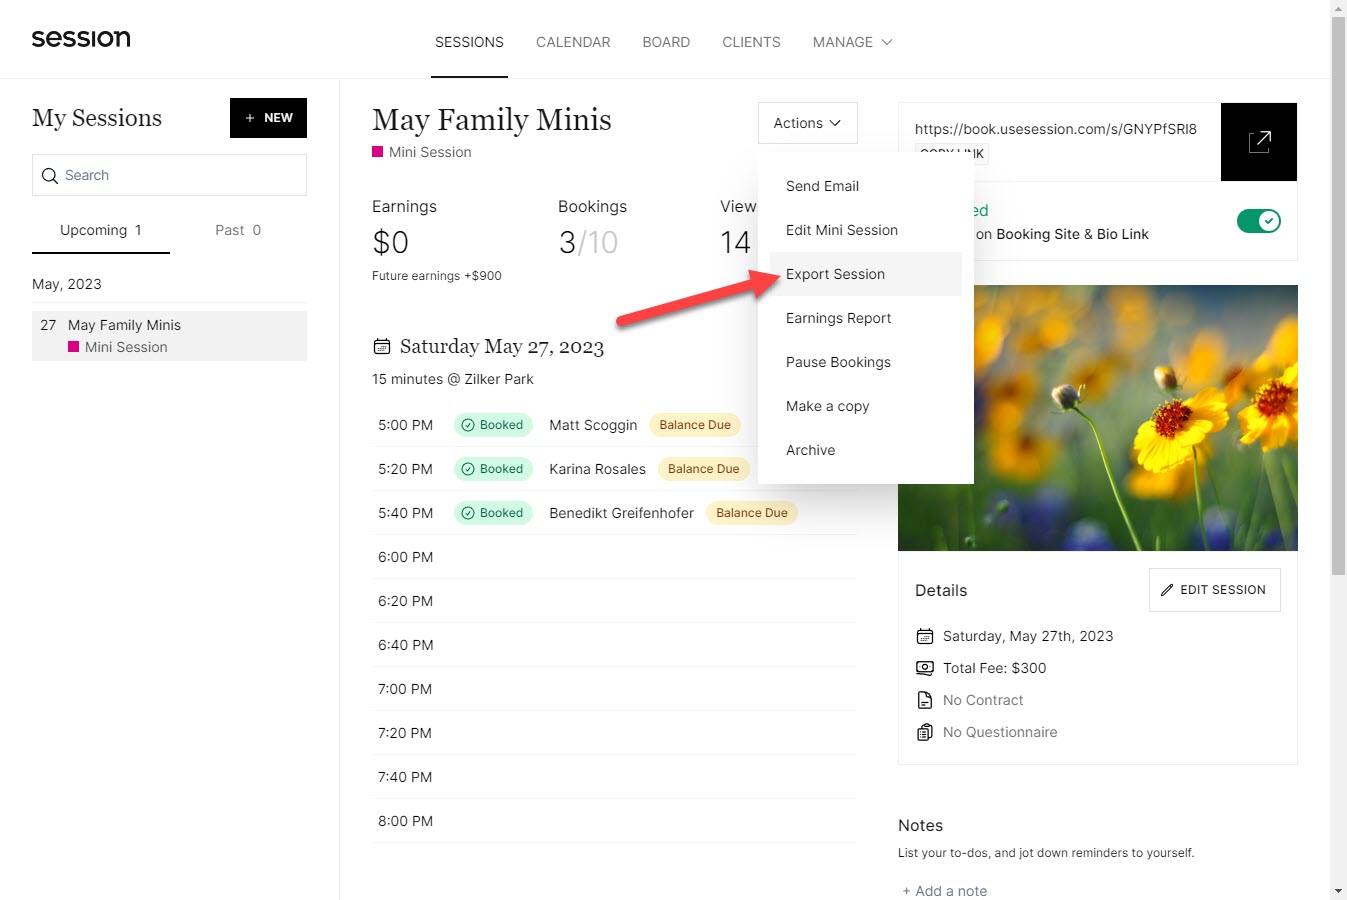Click Balance Due badge for Matt Scoggin
1347x900 pixels.
coord(695,425)
